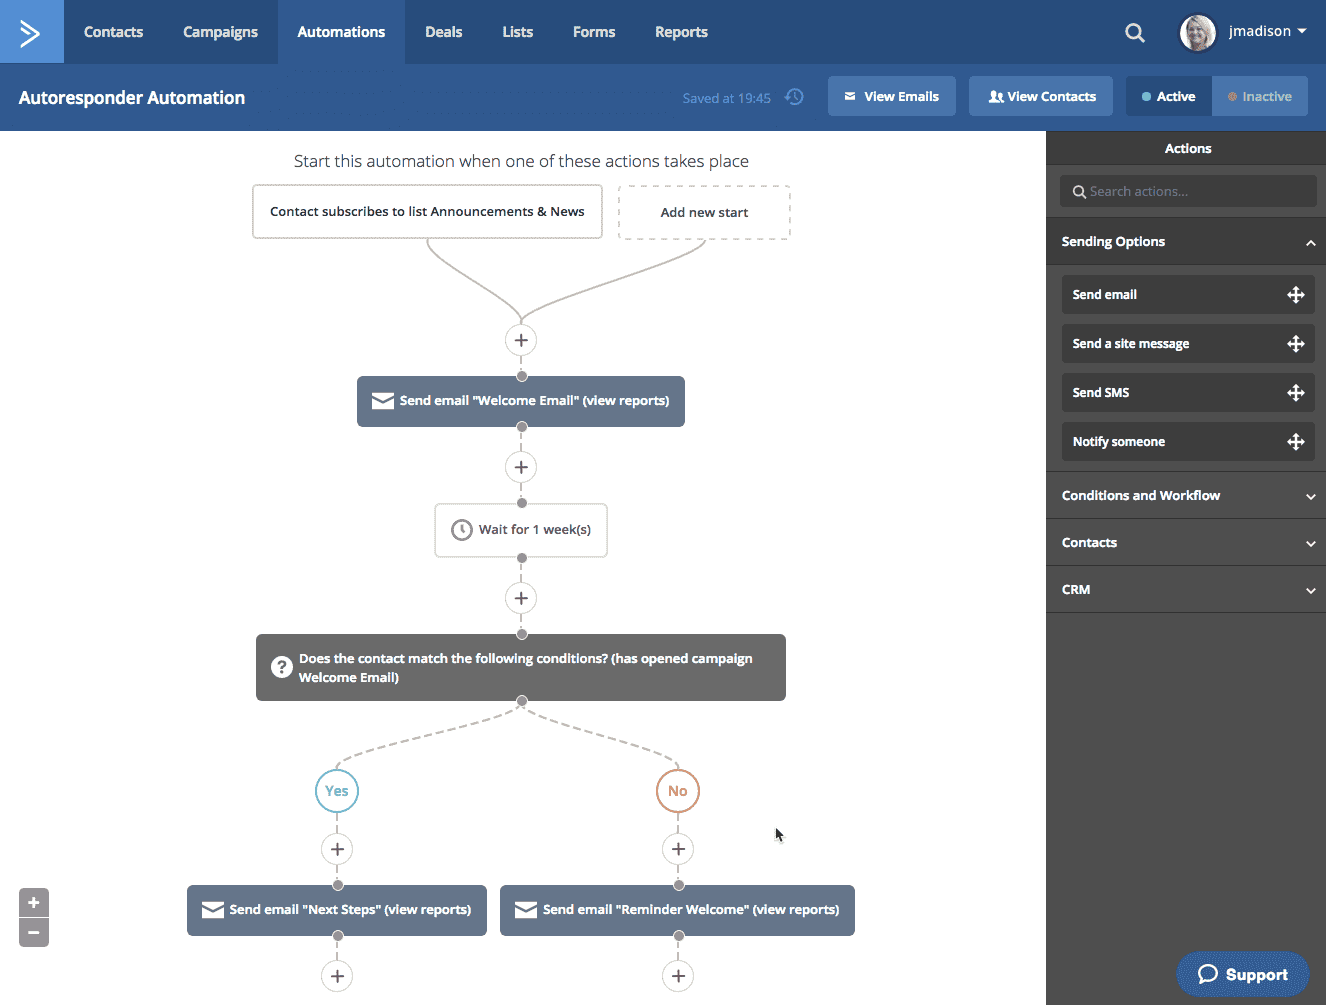Select the Yes branch circle

click(336, 790)
